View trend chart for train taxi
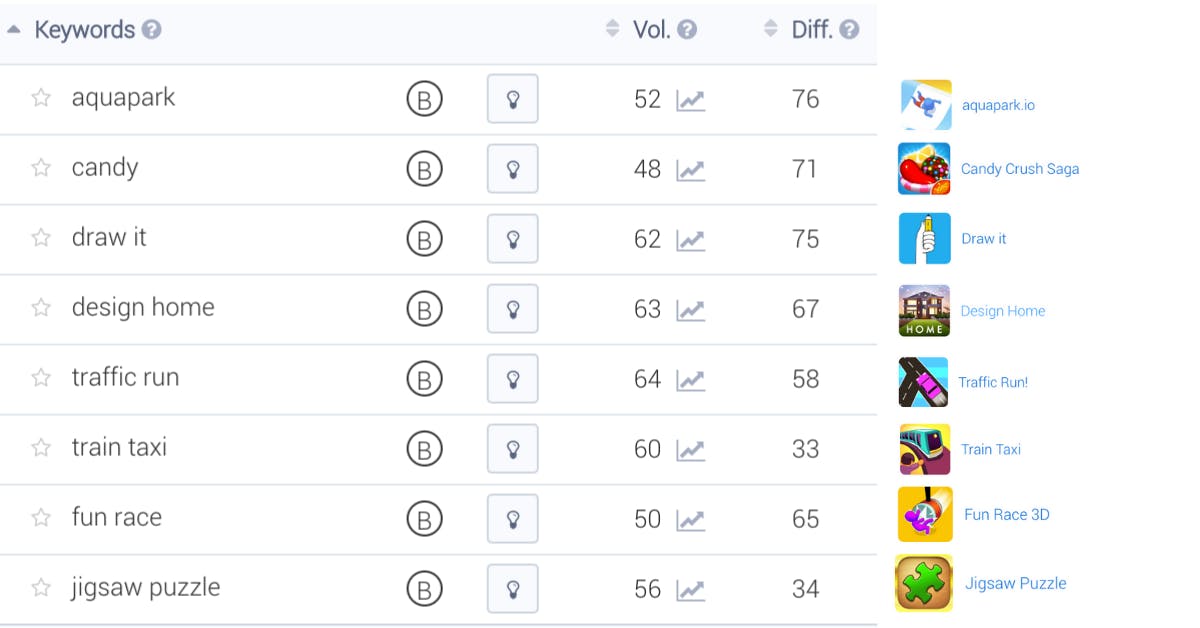This screenshot has width=1200, height=628. coord(690,450)
